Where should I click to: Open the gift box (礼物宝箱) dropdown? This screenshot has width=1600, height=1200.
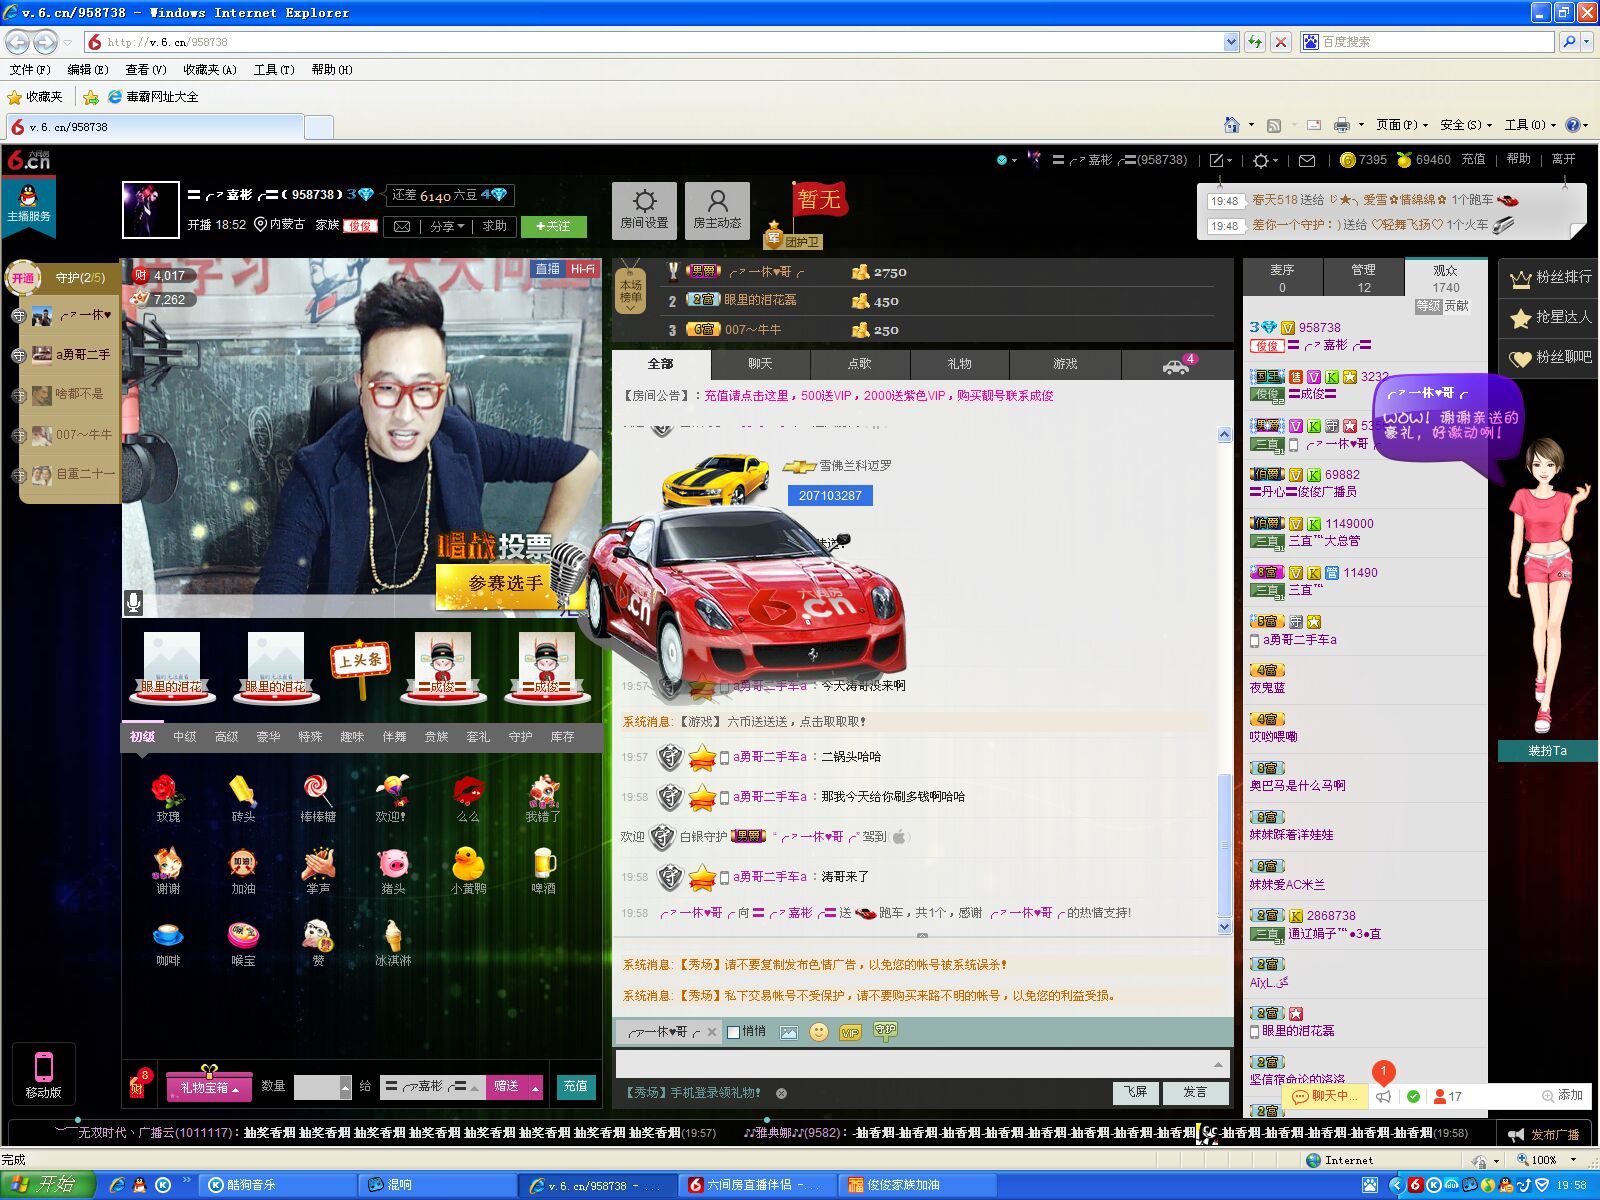(209, 1087)
